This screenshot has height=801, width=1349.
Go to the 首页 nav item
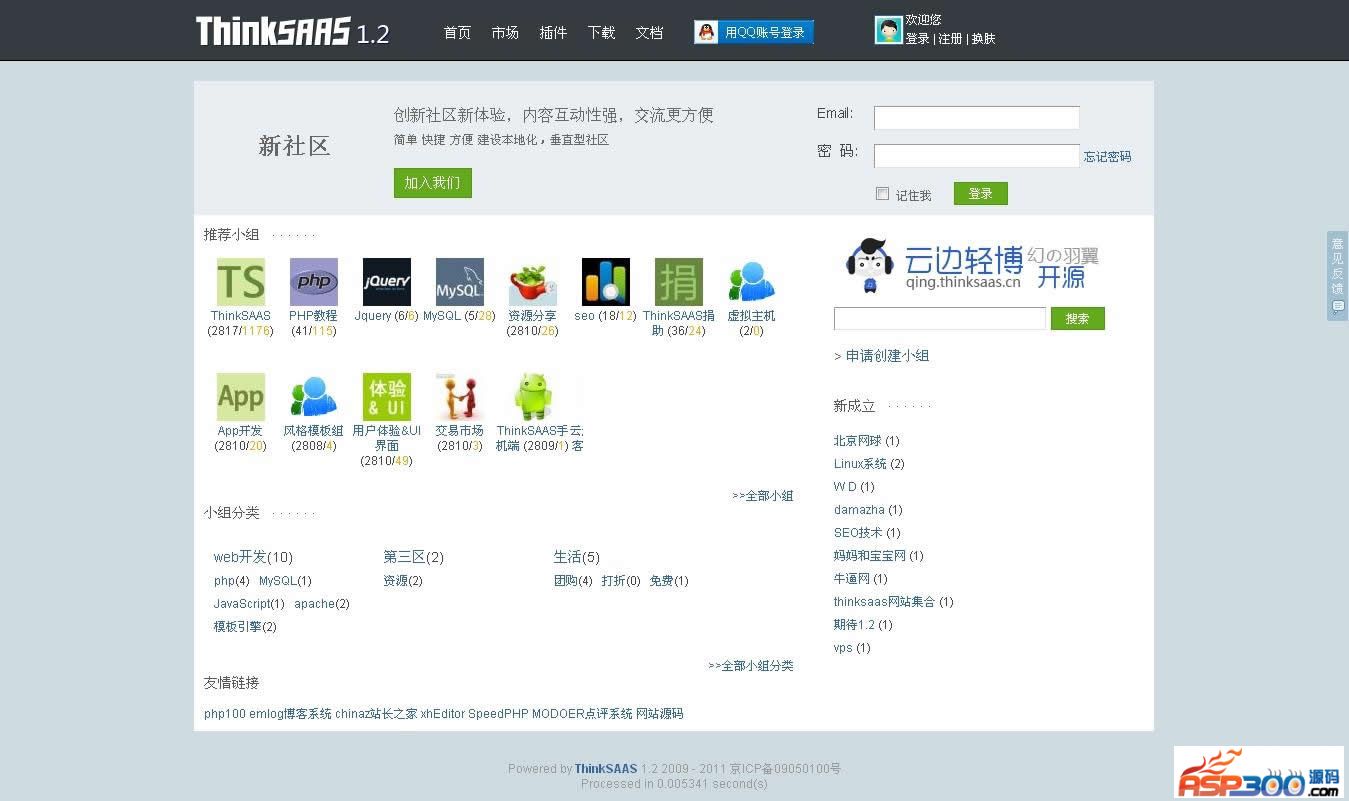point(457,33)
